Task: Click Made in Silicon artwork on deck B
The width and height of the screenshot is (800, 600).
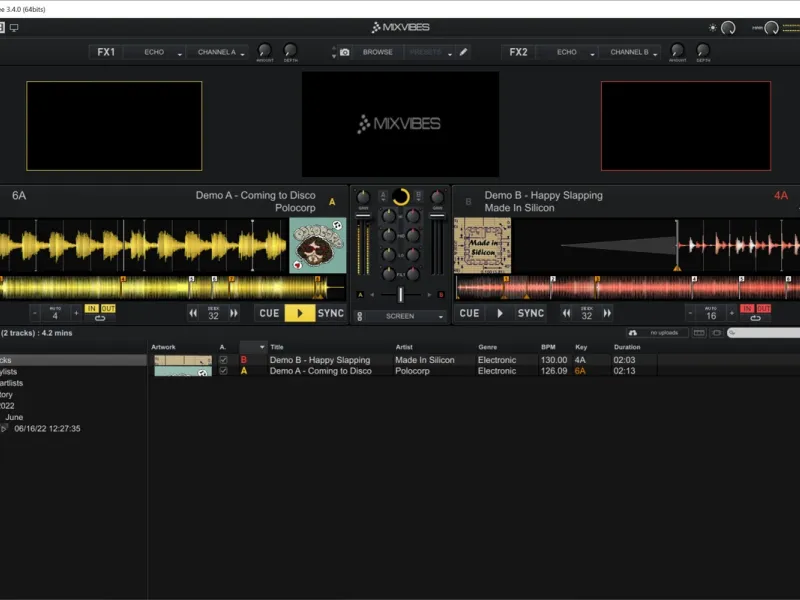Action: pos(483,245)
